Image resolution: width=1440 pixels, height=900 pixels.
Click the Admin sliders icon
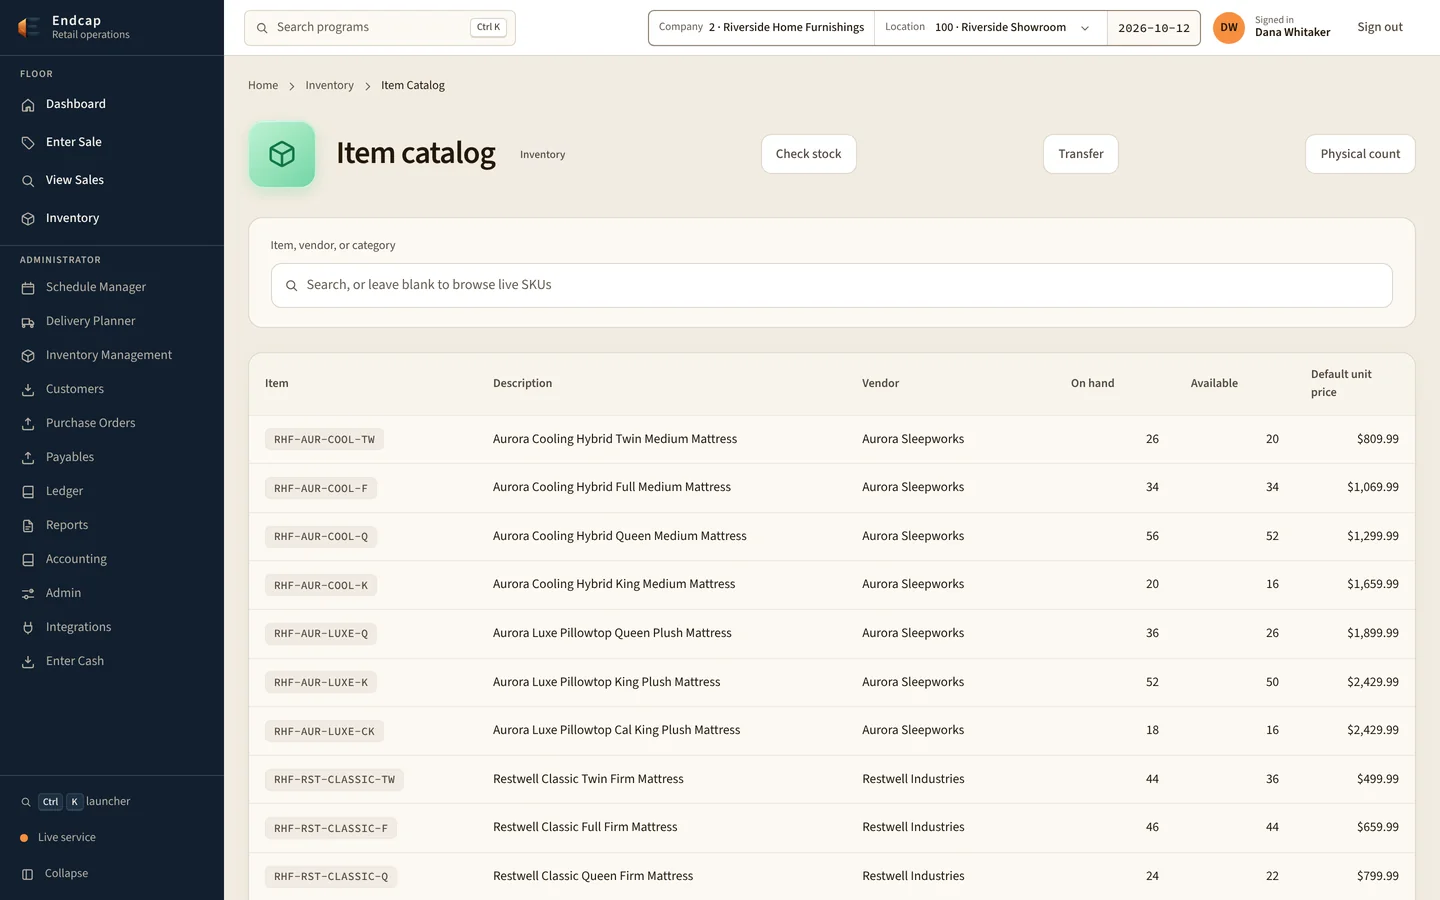click(28, 594)
